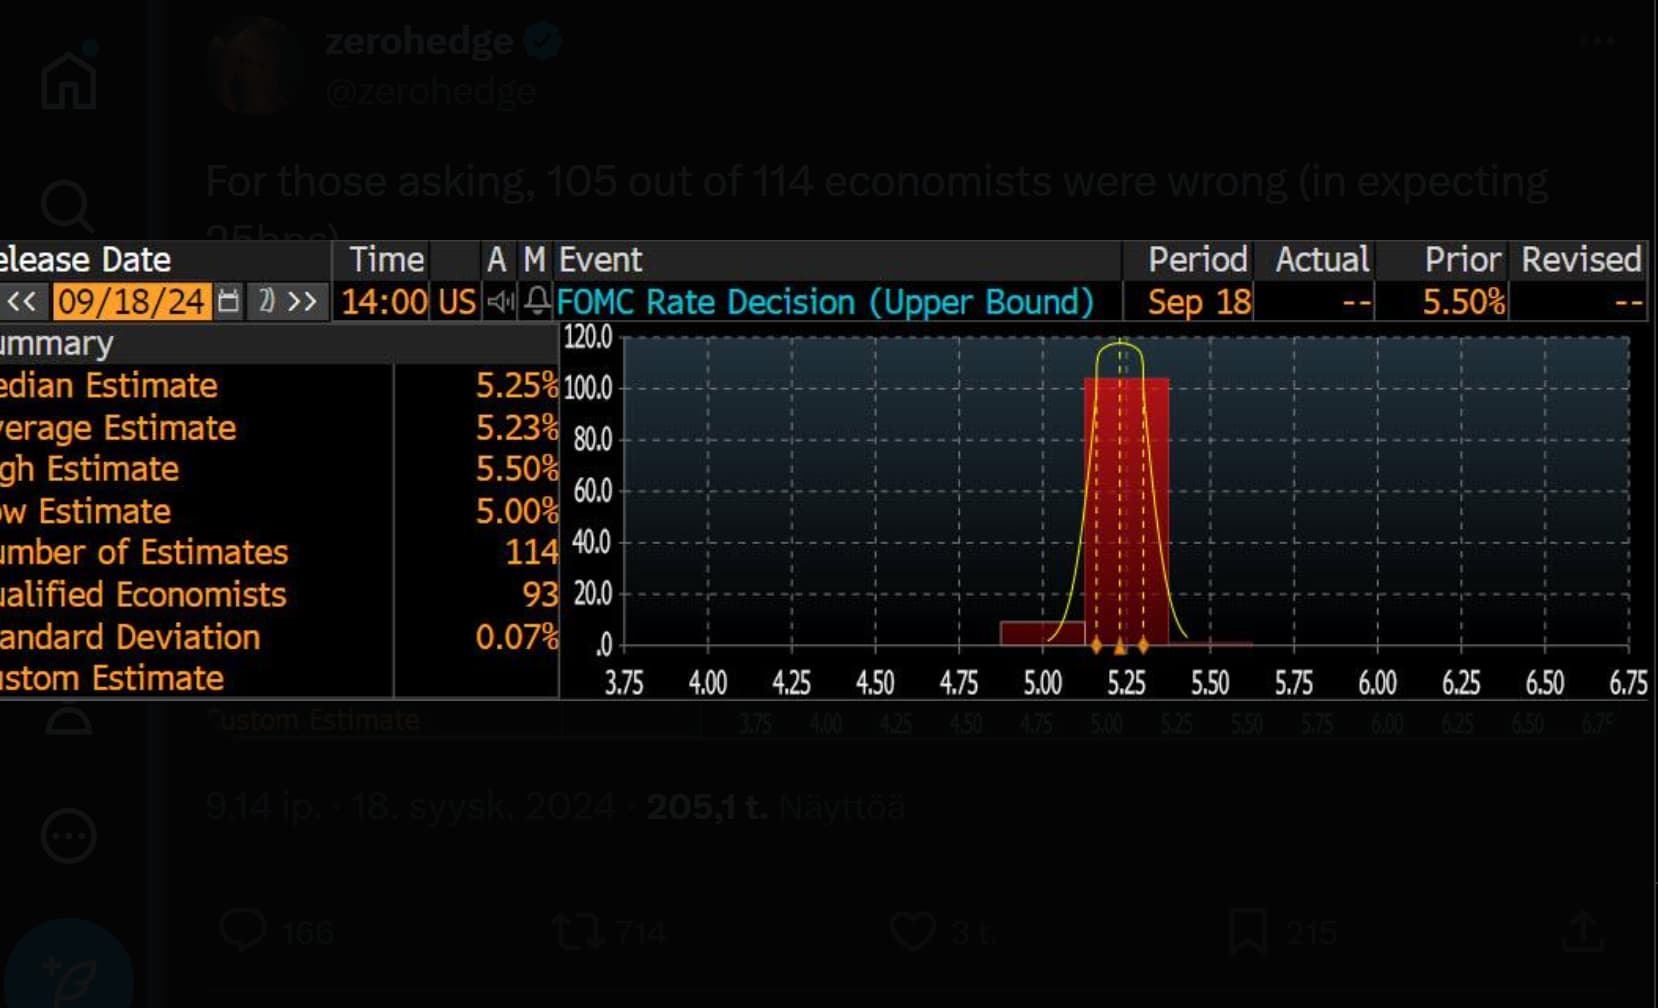1658x1008 pixels.
Task: Bookmark the post showing 215 bookmarks
Action: pyautogui.click(x=1248, y=931)
